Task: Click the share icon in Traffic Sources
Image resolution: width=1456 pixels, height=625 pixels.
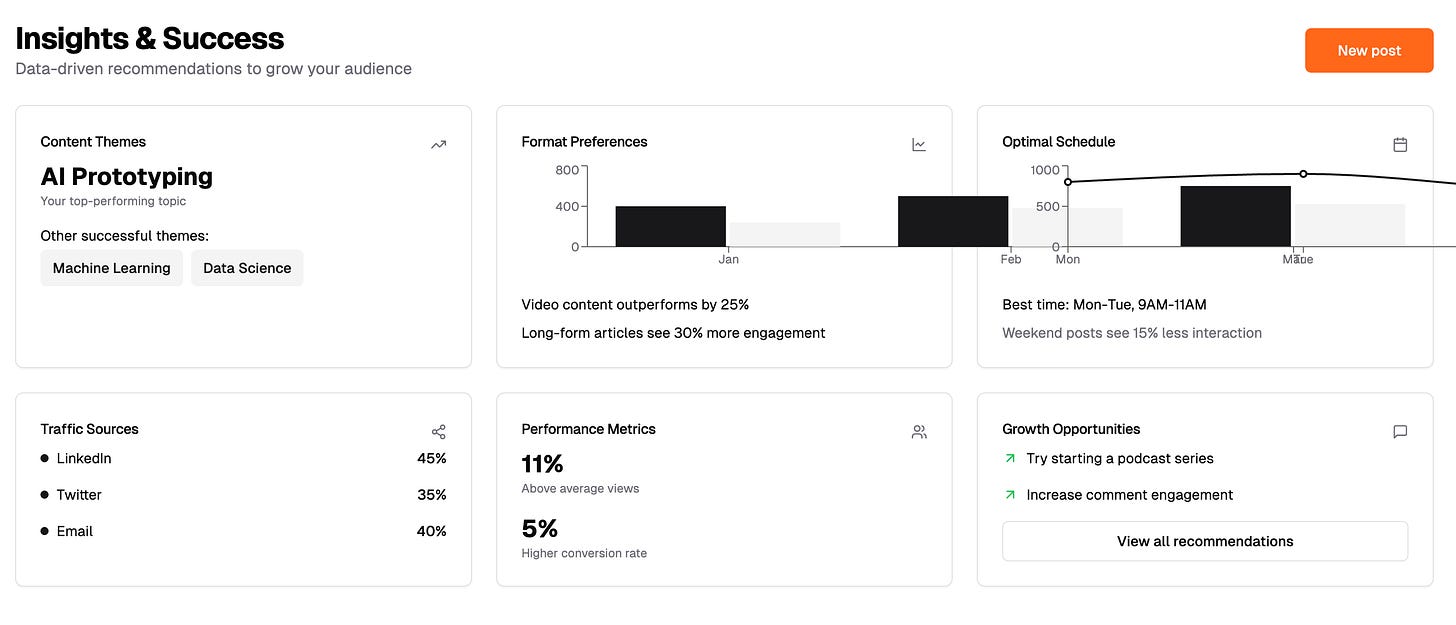Action: click(x=438, y=432)
